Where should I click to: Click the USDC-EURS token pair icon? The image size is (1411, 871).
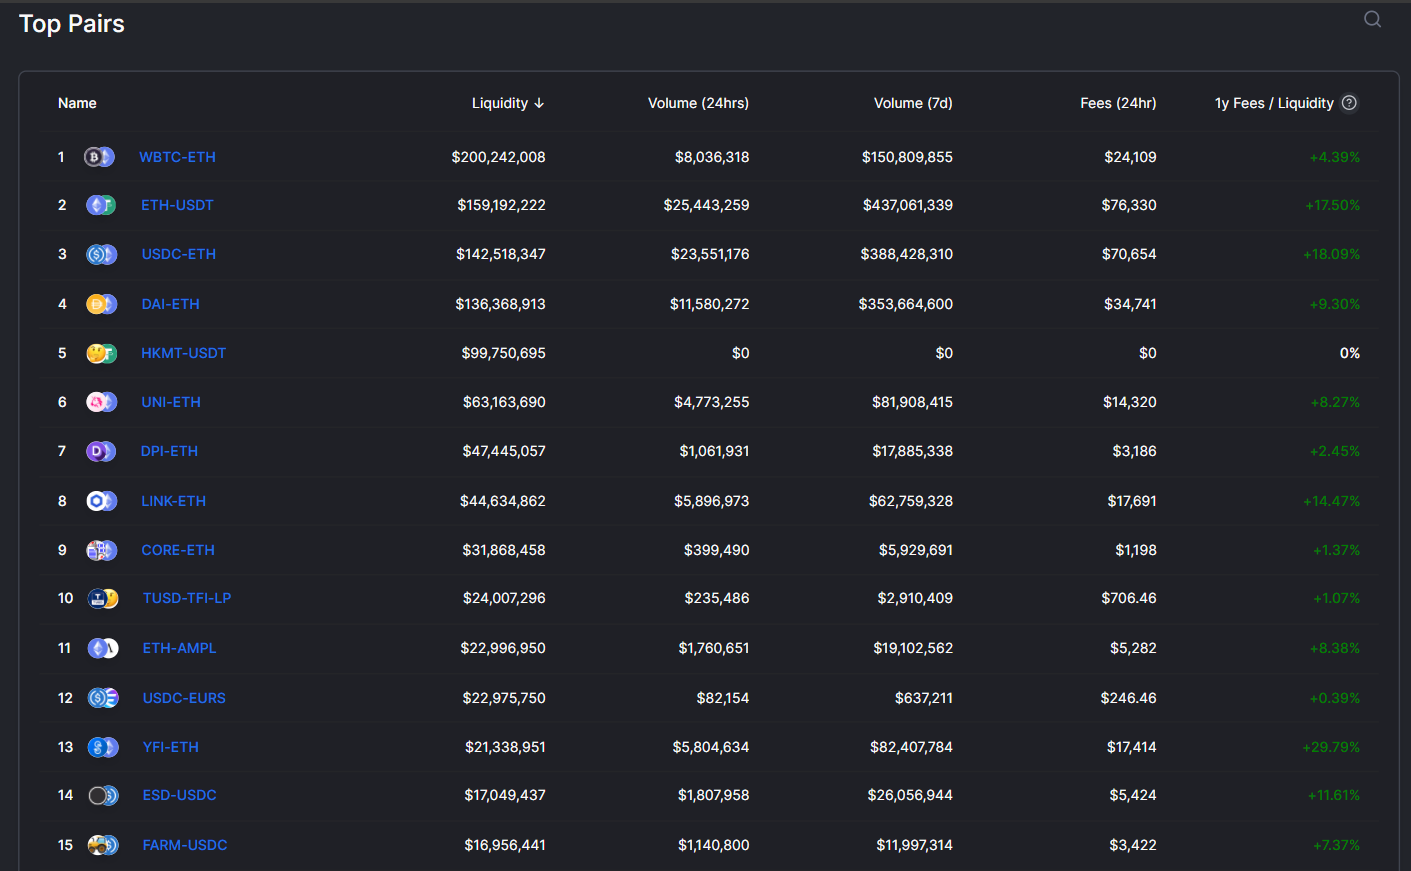tap(103, 698)
